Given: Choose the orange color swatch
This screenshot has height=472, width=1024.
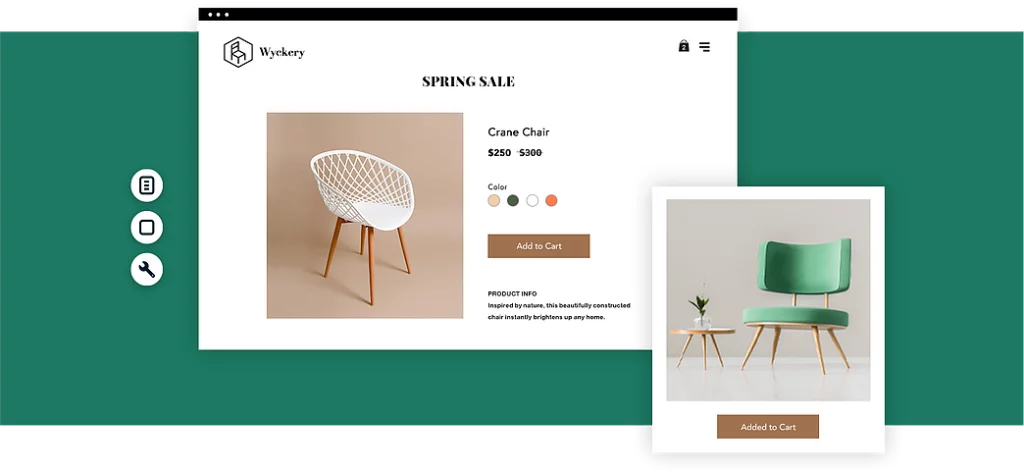Looking at the screenshot, I should coord(551,200).
